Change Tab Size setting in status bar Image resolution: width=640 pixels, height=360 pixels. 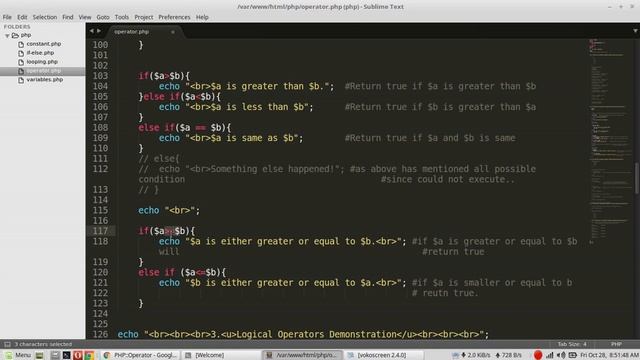coord(572,344)
